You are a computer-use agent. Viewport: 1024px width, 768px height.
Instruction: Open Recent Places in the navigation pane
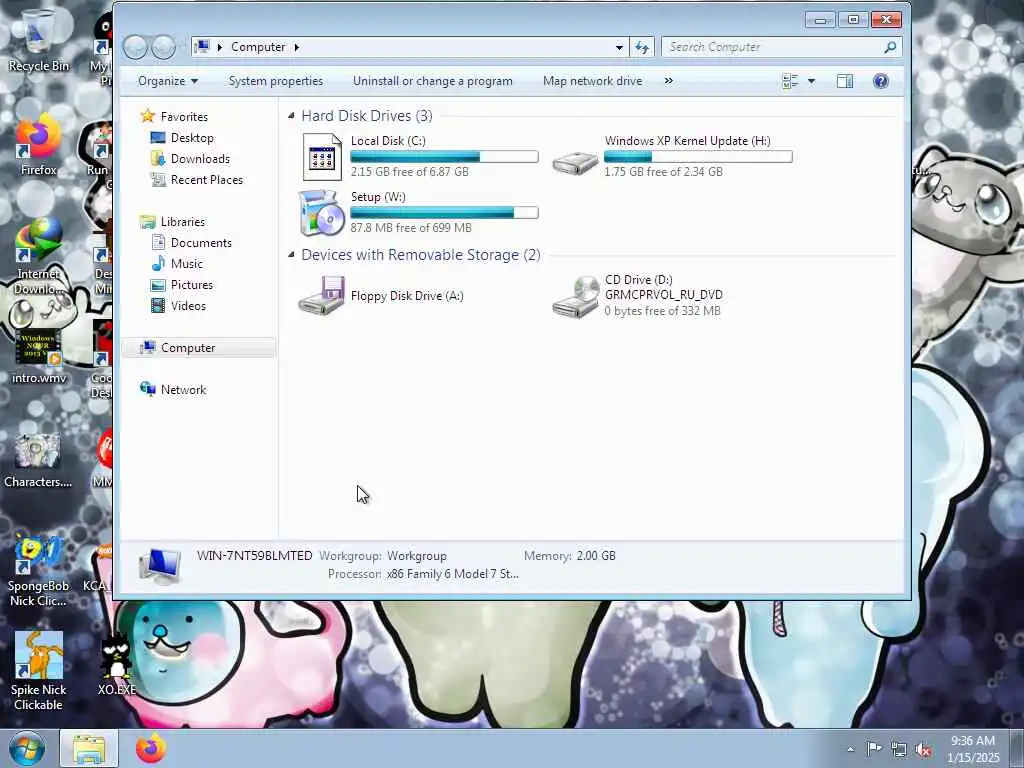point(206,180)
